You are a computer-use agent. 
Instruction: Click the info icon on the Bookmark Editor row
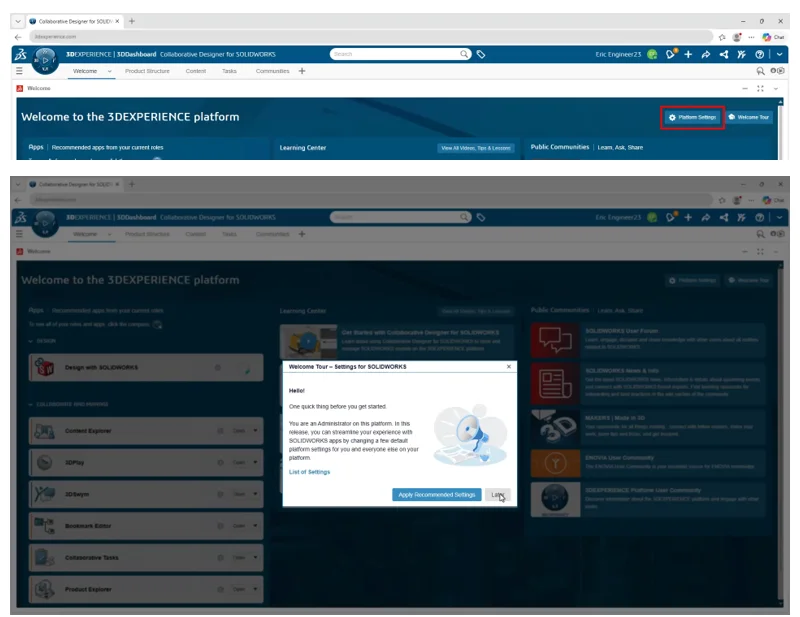click(220, 526)
